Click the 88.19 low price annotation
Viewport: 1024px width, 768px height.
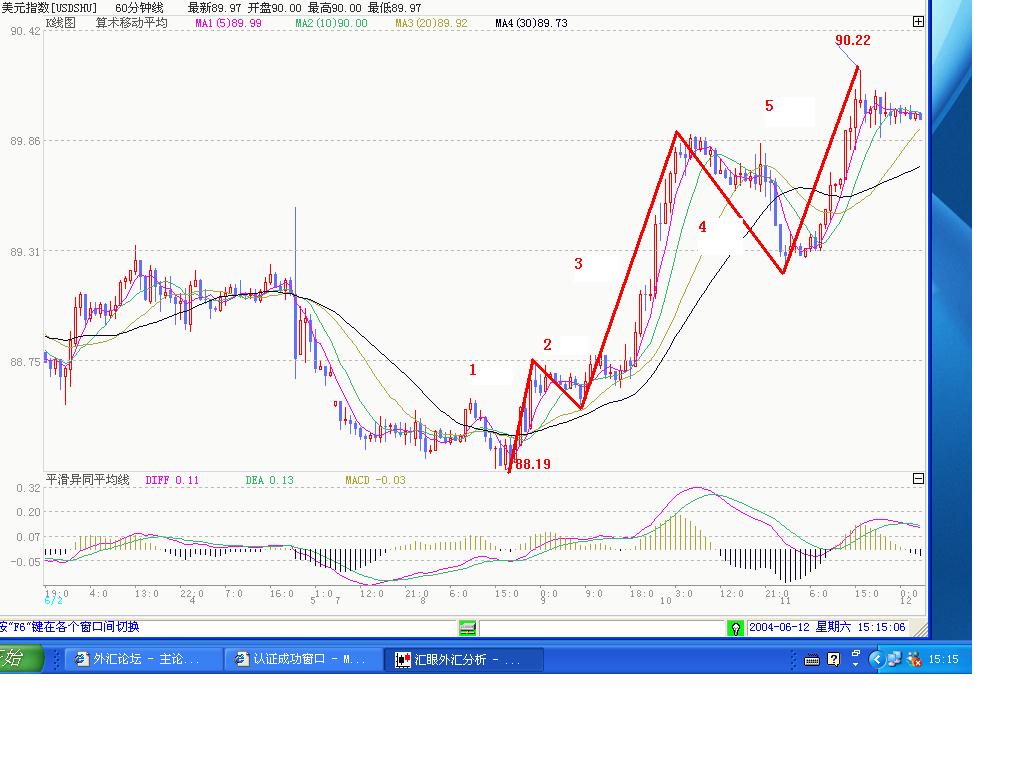point(533,464)
